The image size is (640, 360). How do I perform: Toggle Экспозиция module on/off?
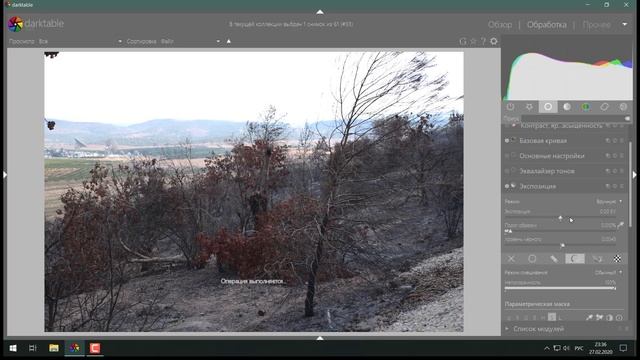507,186
